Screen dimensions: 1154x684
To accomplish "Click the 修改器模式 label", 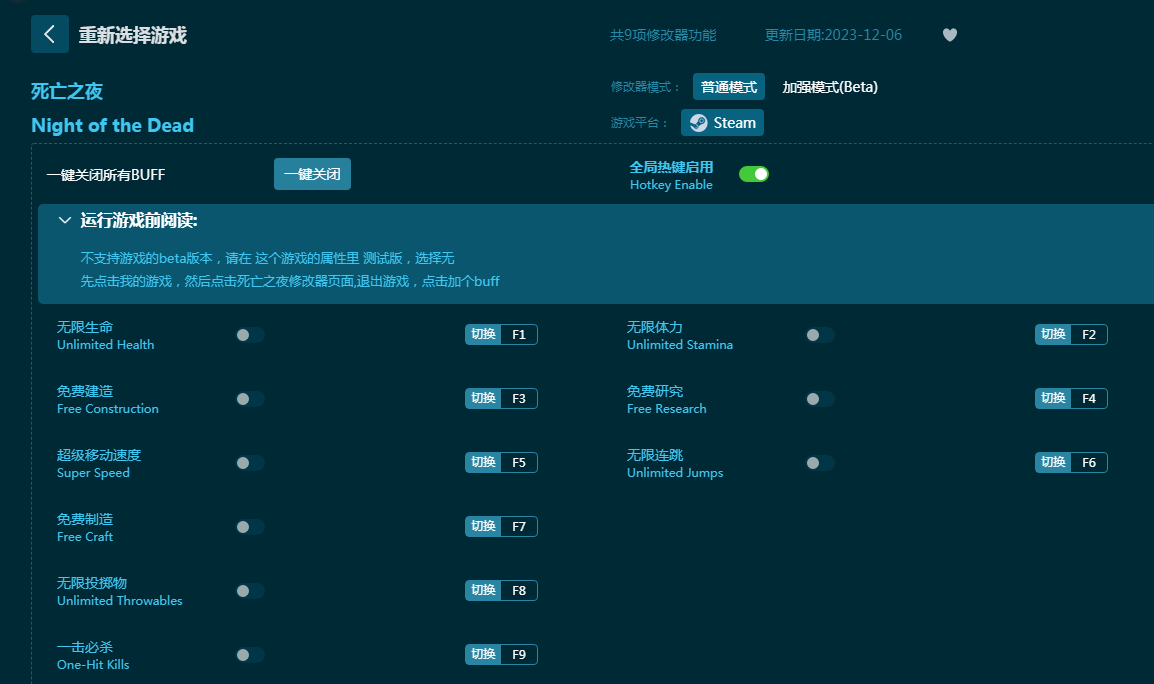I will [x=645, y=87].
